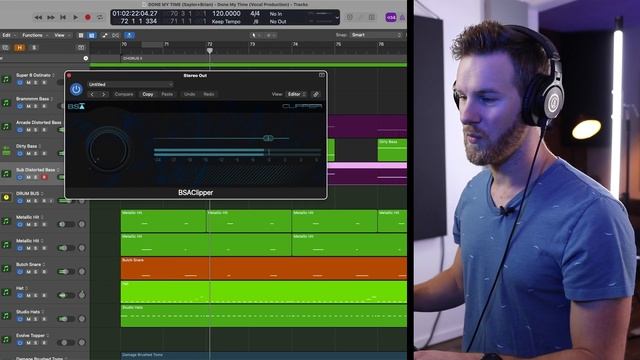The image size is (640, 360).
Task: Click the BSAClipper horizontal slider handle
Action: [x=268, y=138]
